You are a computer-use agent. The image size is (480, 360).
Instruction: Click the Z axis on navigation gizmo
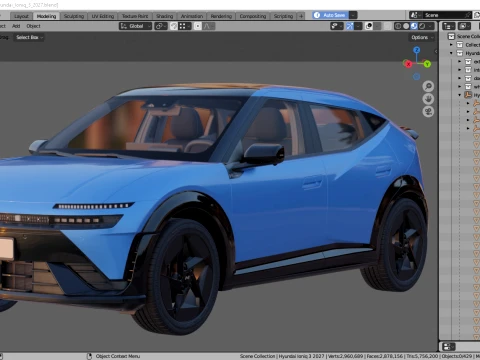417,50
